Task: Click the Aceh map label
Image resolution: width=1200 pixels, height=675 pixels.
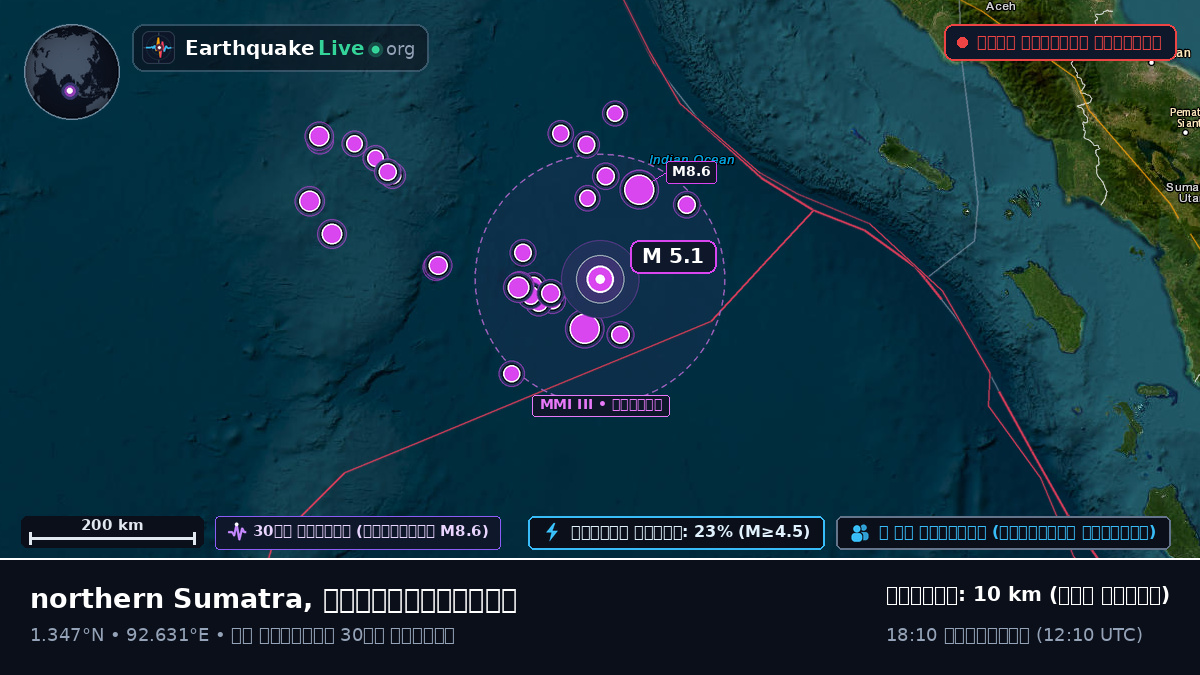Action: click(x=1001, y=6)
